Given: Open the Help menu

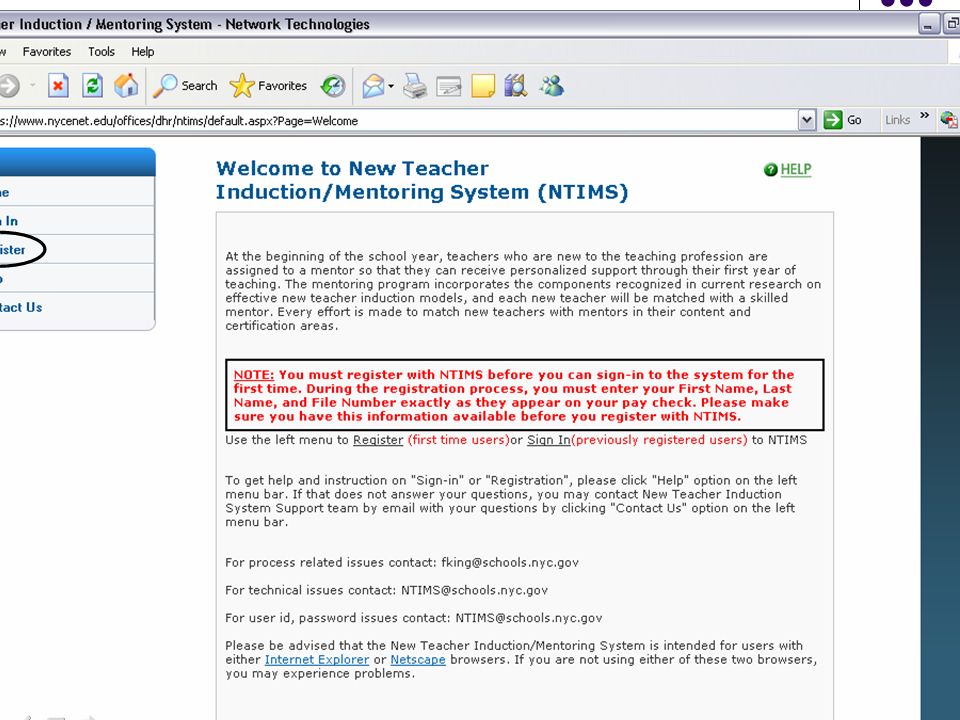Looking at the screenshot, I should 143,52.
